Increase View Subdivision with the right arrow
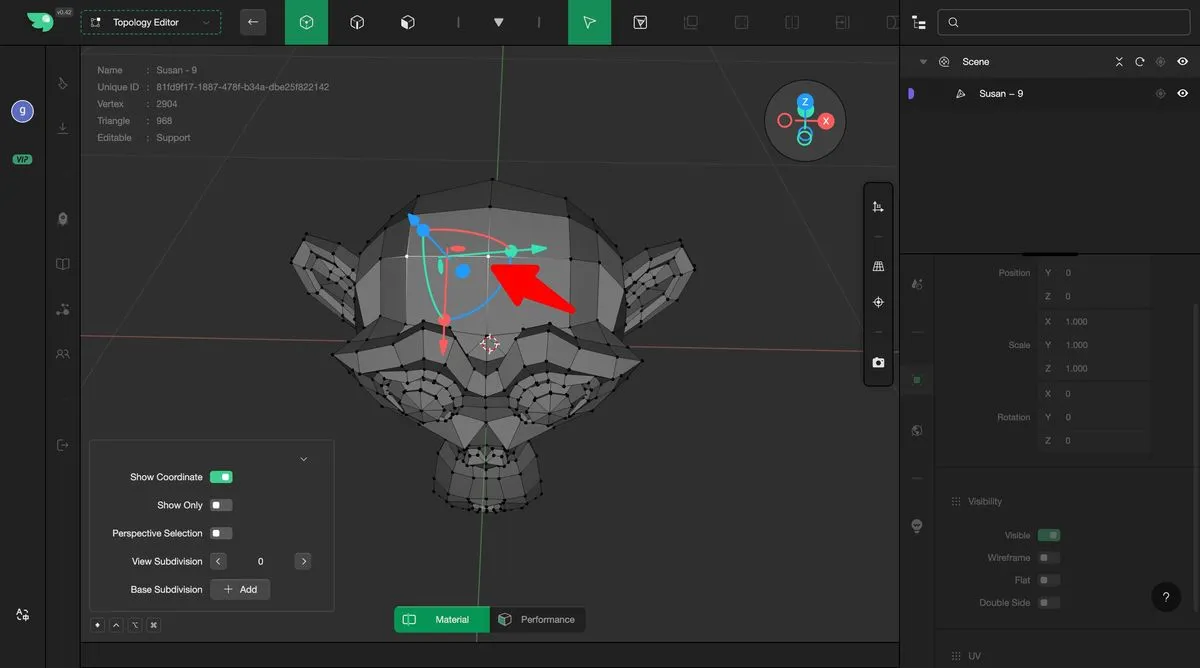1200x668 pixels. point(303,561)
